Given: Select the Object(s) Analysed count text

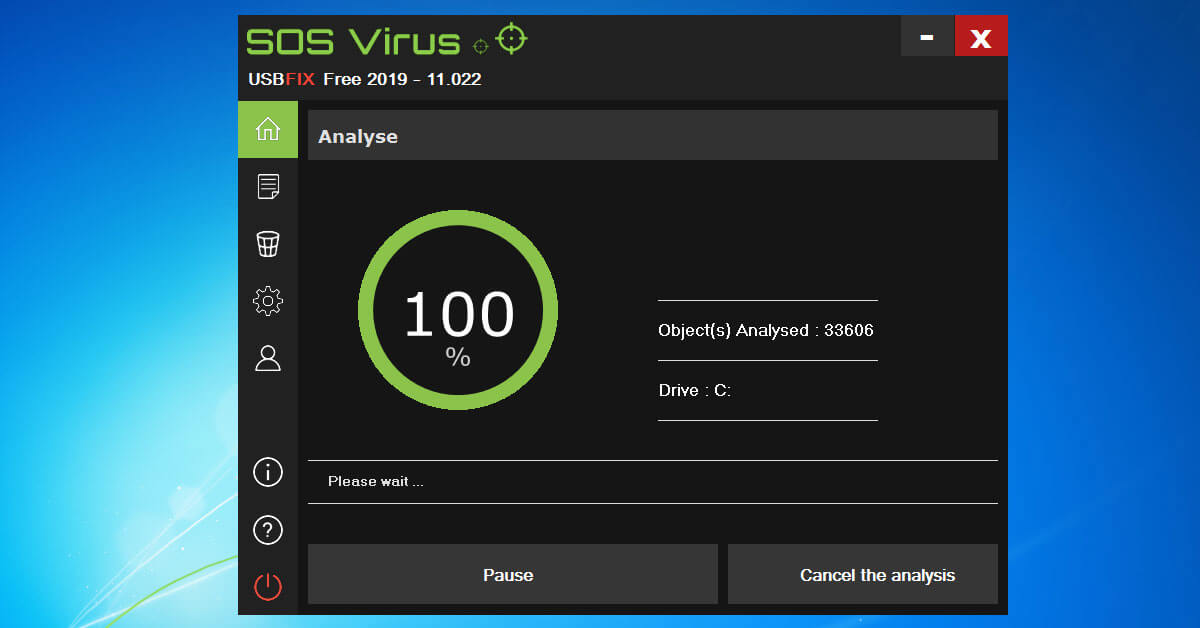Looking at the screenshot, I should click(766, 330).
